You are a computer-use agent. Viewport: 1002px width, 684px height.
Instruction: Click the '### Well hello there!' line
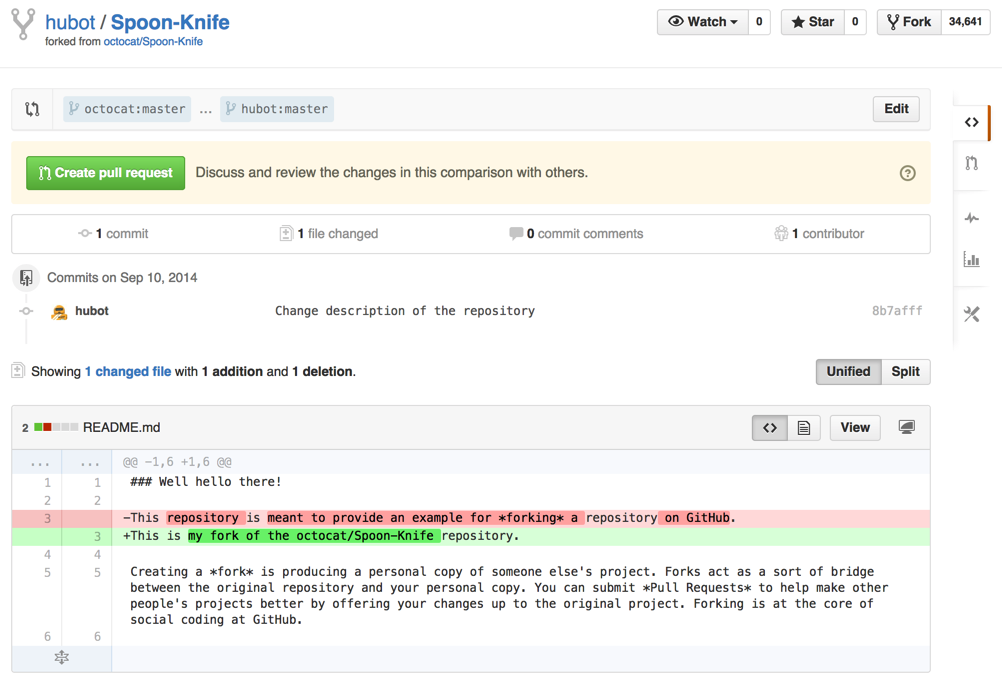[206, 482]
